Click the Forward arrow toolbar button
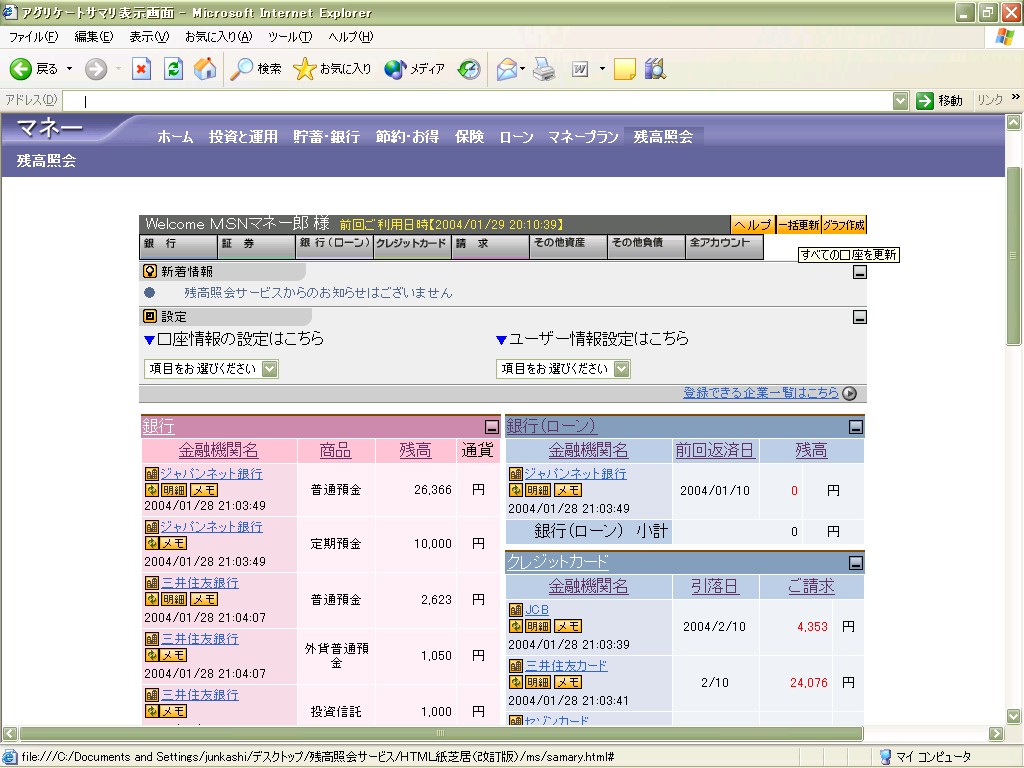This screenshot has width=1024, height=768. [96, 69]
